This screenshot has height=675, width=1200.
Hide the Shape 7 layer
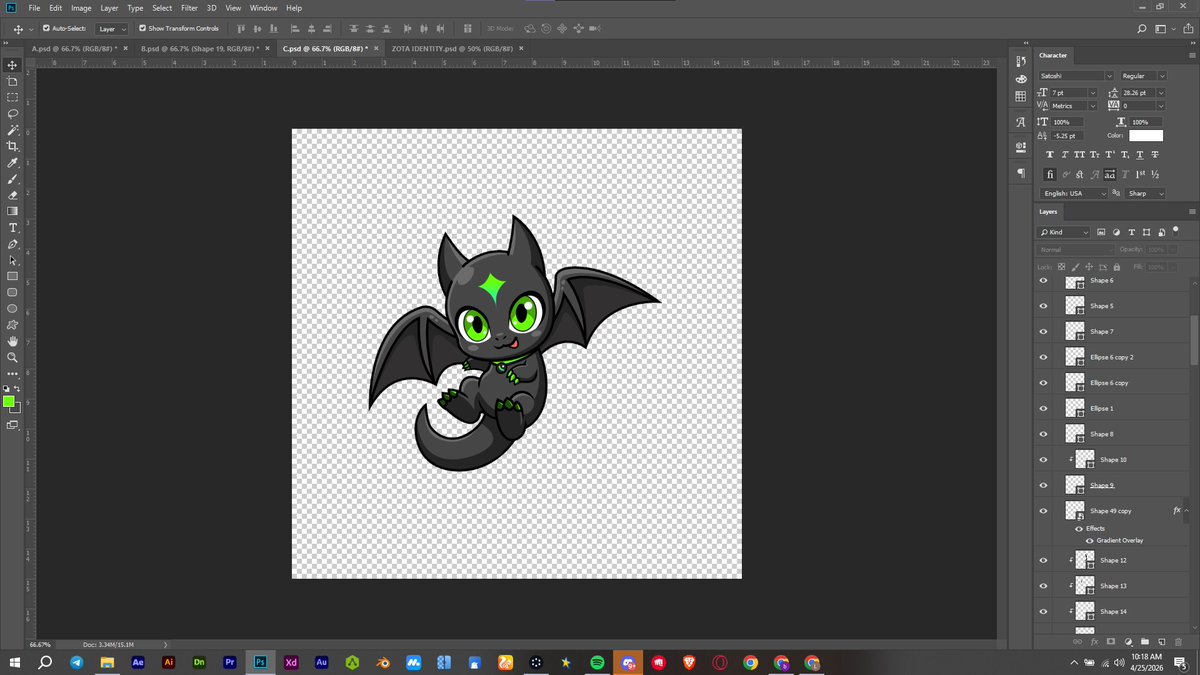click(x=1043, y=332)
